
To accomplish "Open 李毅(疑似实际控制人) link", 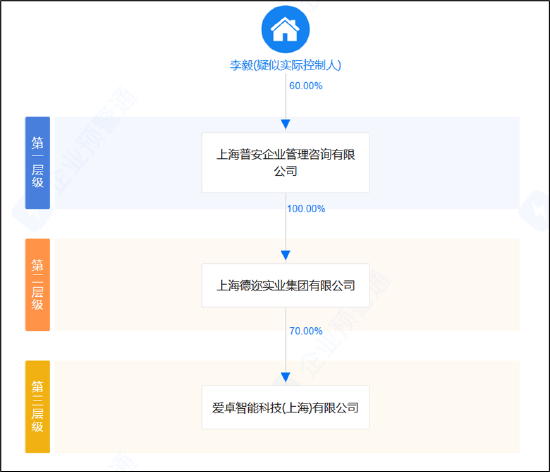I will (x=285, y=65).
